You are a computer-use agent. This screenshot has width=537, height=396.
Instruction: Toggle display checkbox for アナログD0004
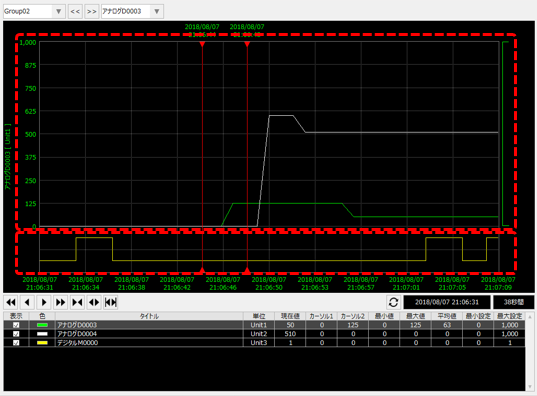pyautogui.click(x=16, y=334)
